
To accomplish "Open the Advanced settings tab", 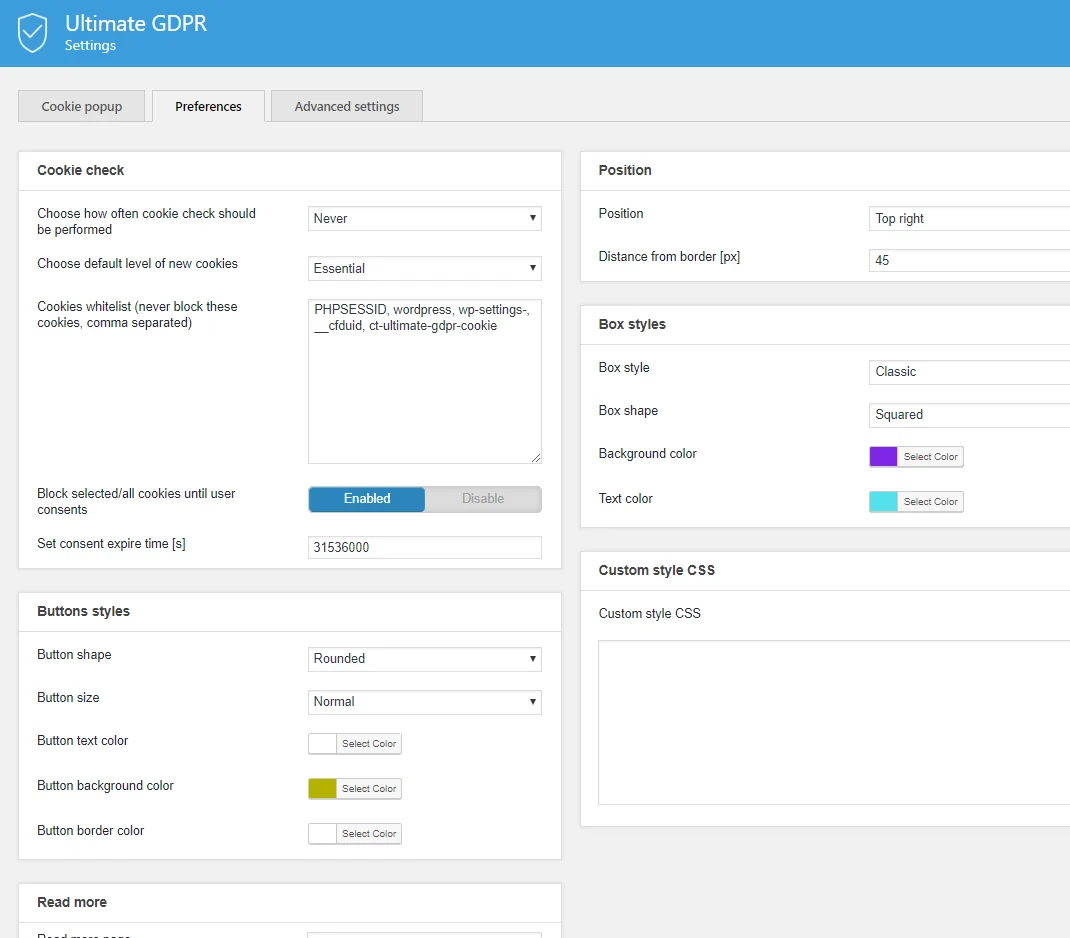I will point(346,106).
